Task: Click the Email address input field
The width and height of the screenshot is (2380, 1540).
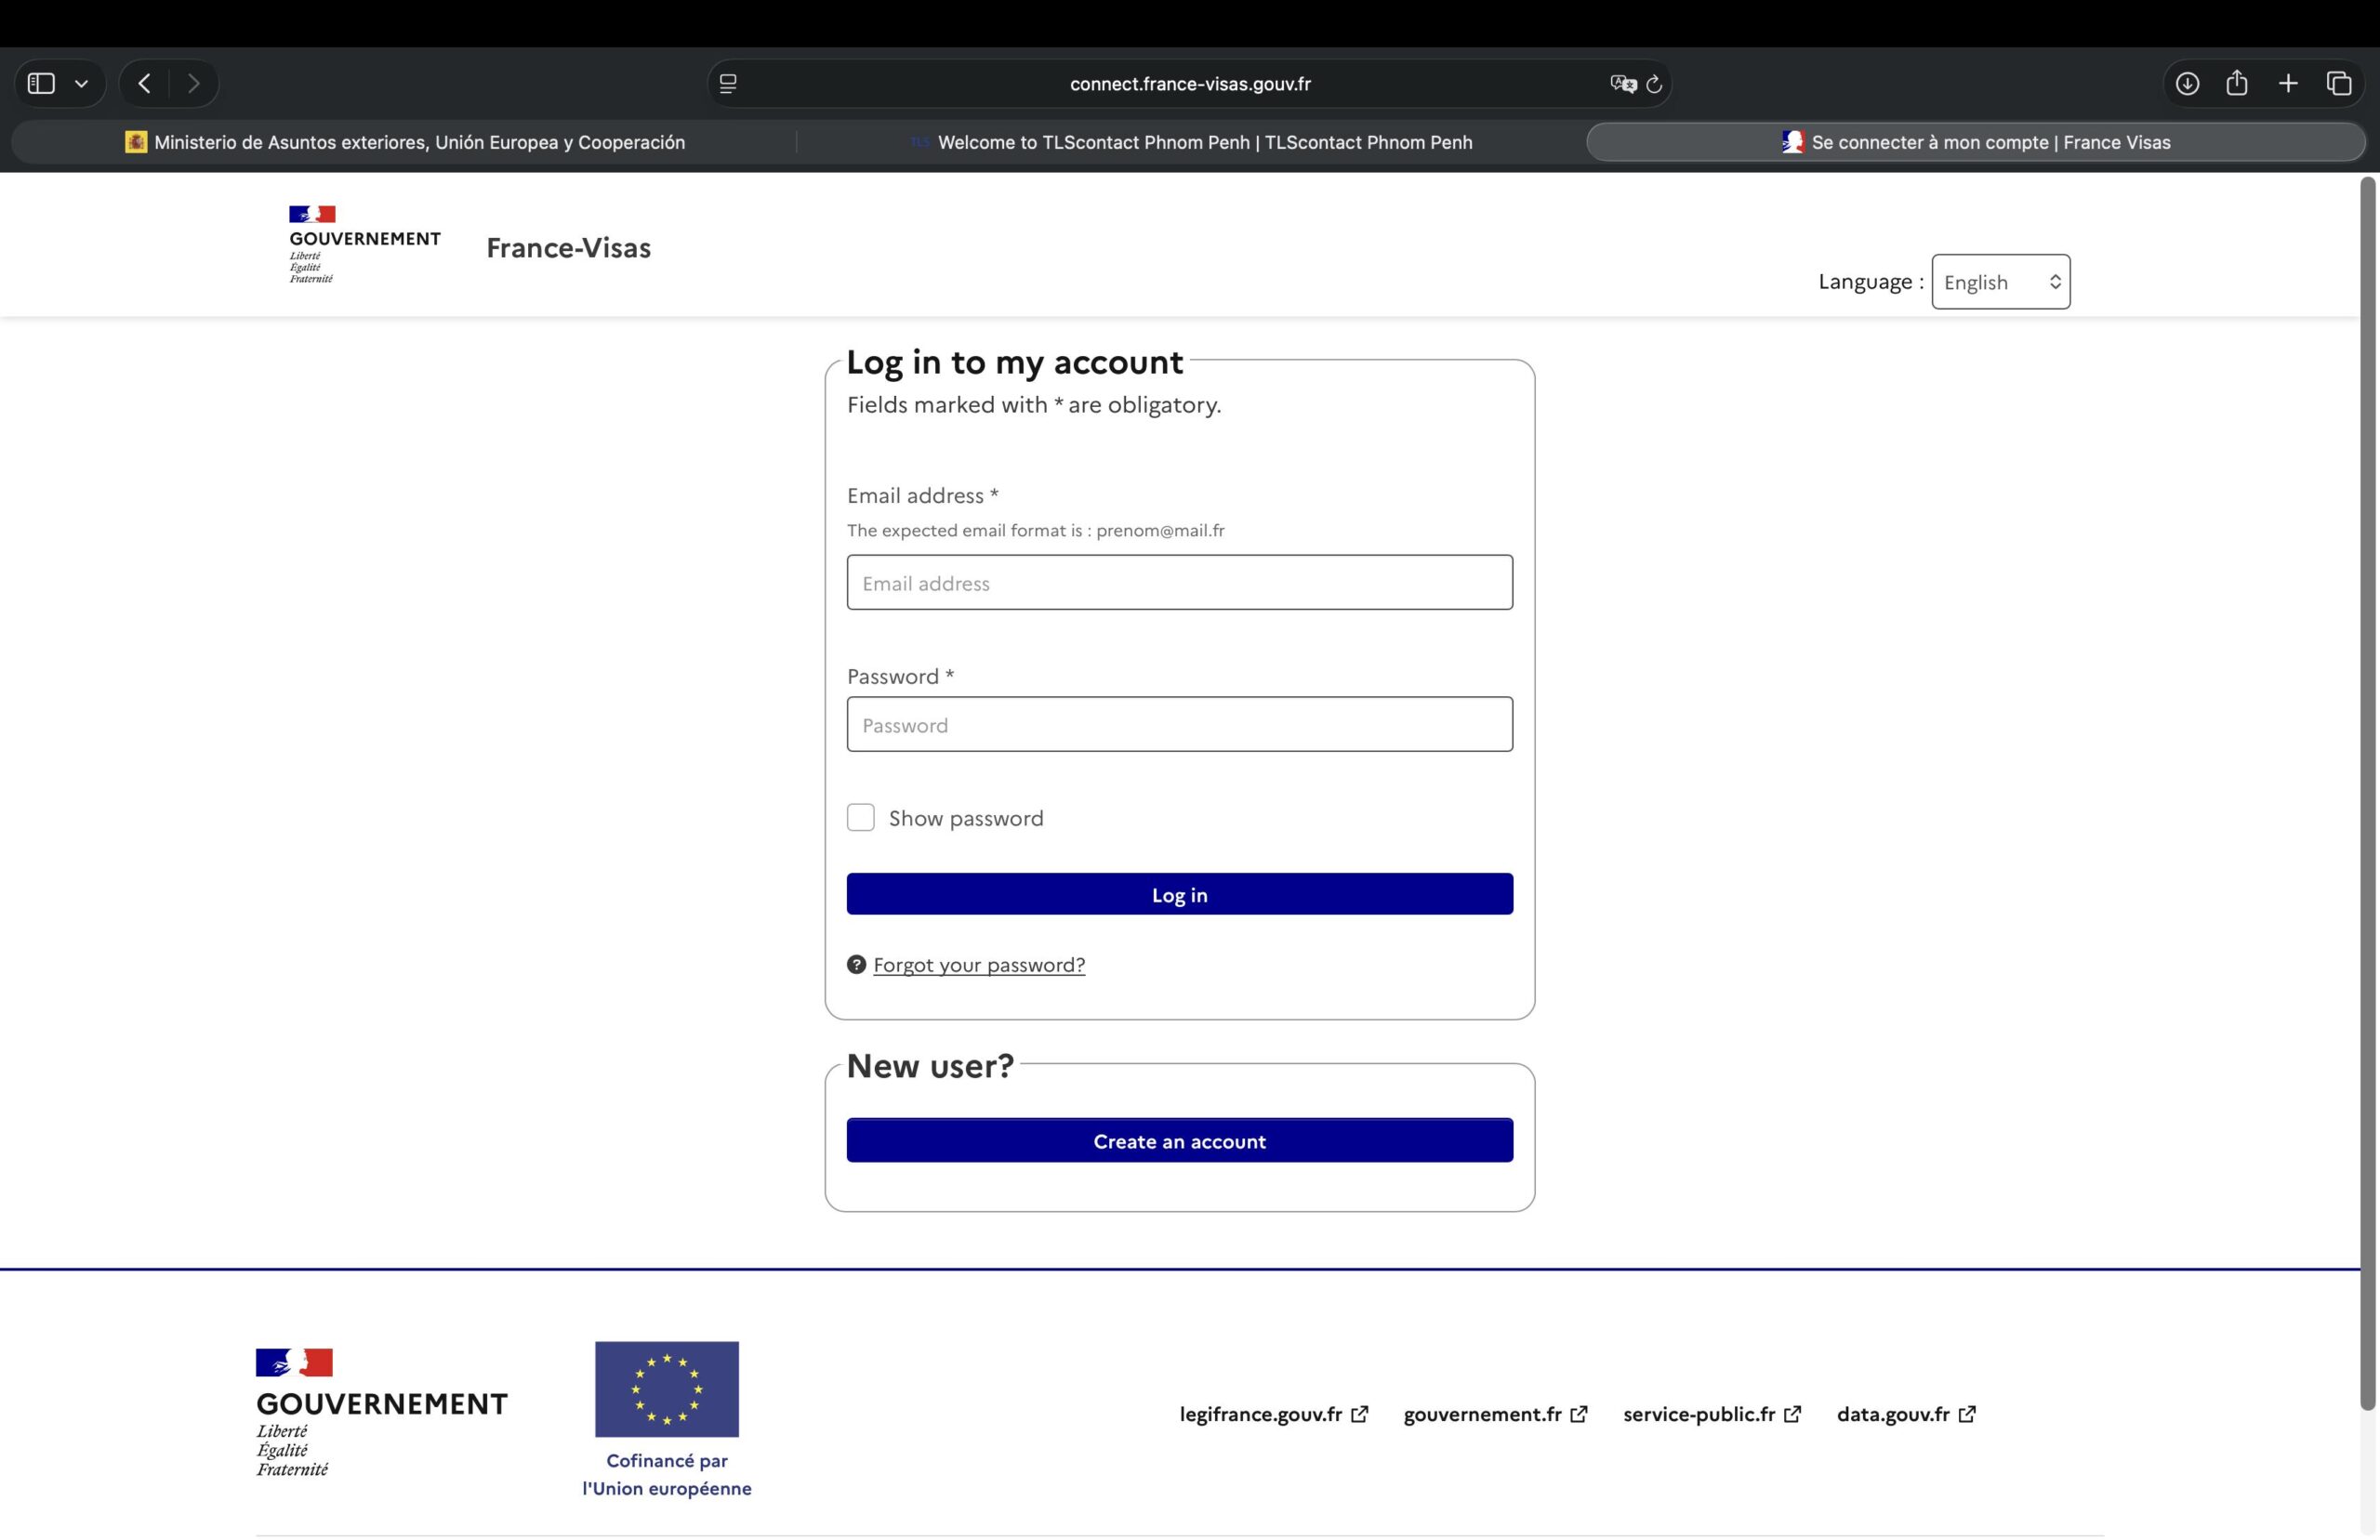Action: (x=1179, y=582)
